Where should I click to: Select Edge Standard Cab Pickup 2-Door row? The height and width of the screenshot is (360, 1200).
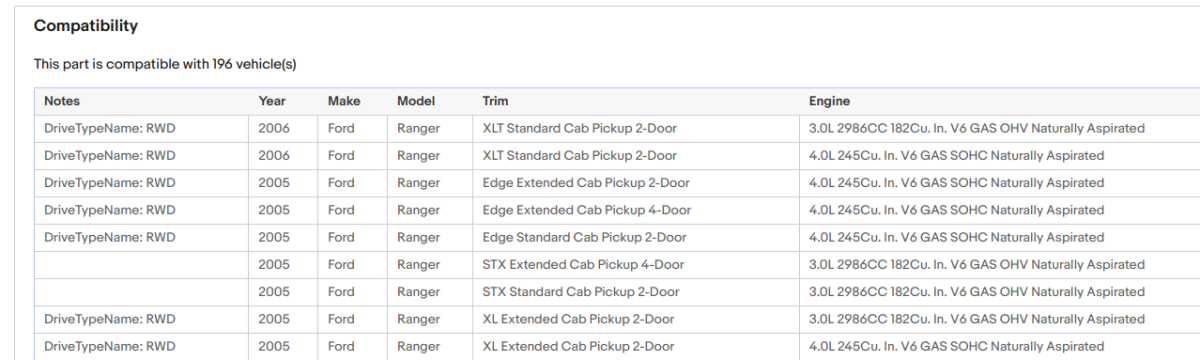tap(617, 237)
